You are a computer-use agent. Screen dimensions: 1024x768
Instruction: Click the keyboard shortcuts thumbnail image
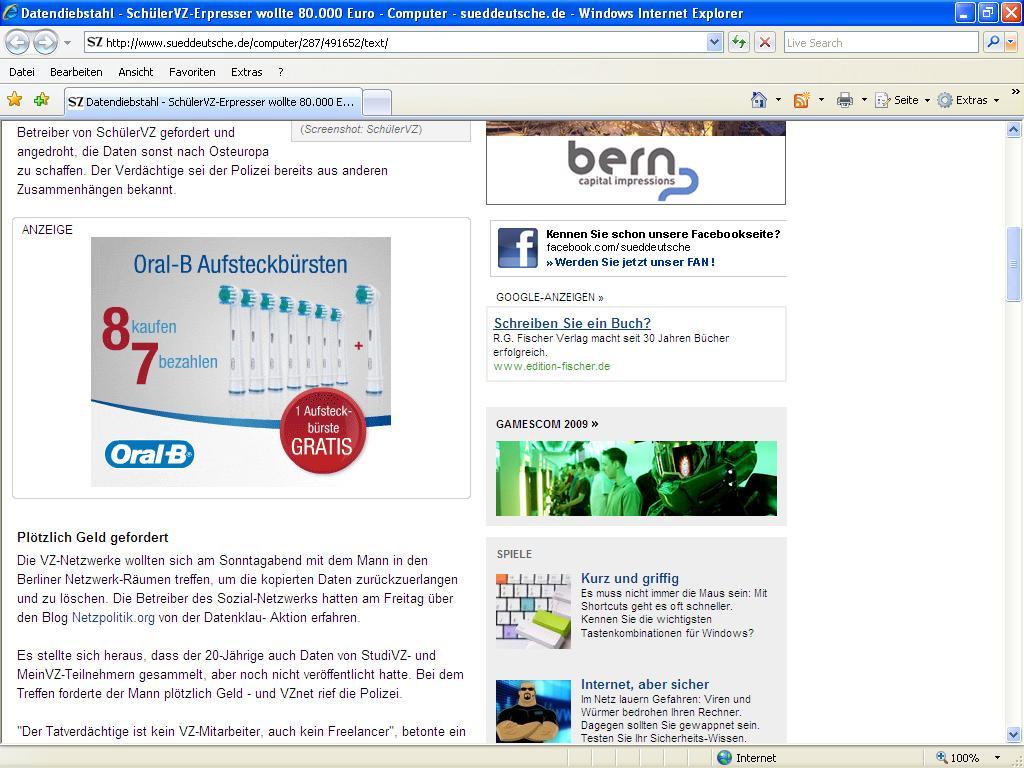point(533,611)
